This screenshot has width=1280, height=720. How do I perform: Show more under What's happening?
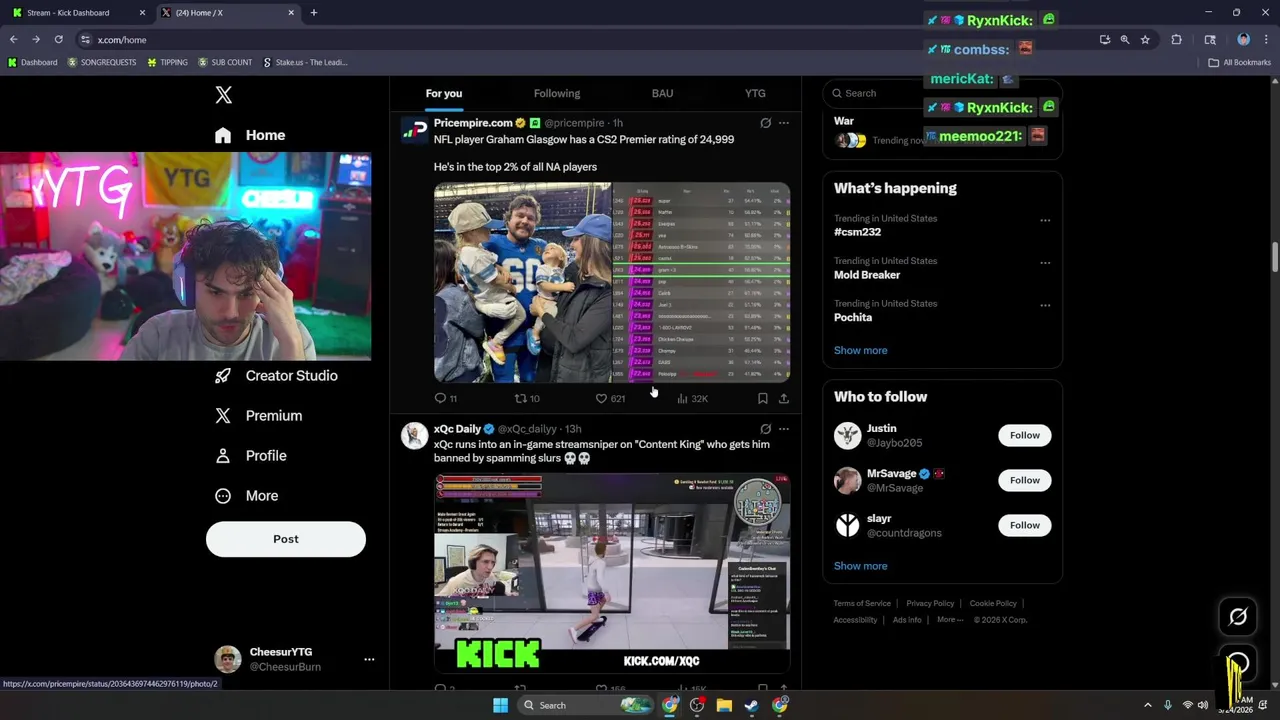point(861,351)
